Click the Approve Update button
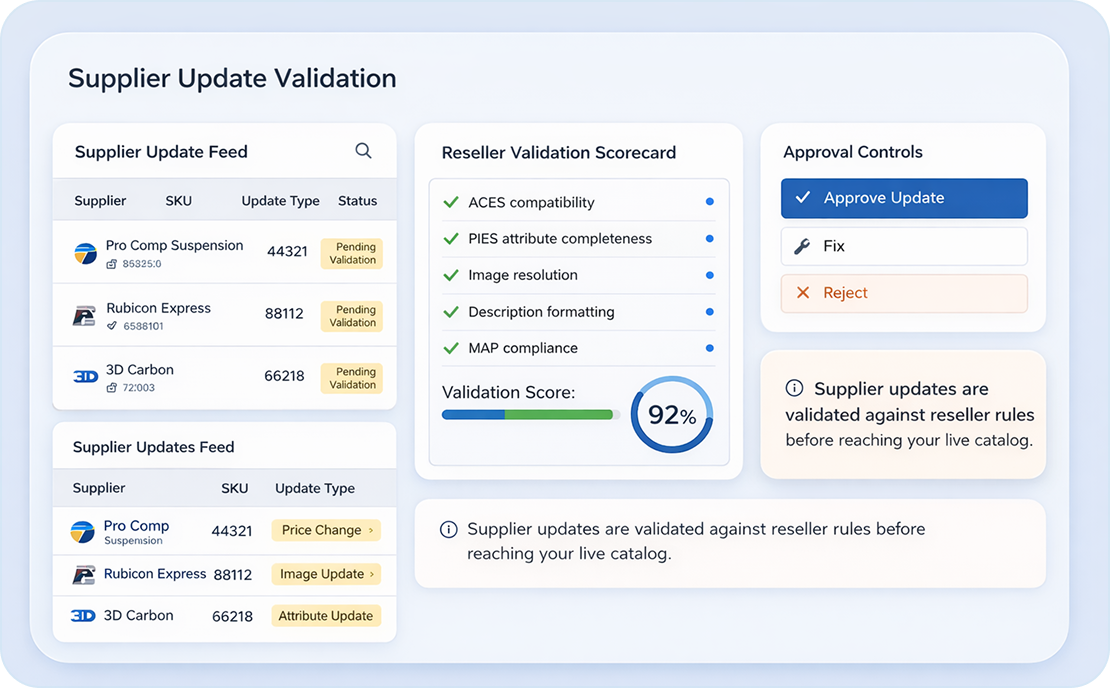The image size is (1110, 688). [903, 198]
